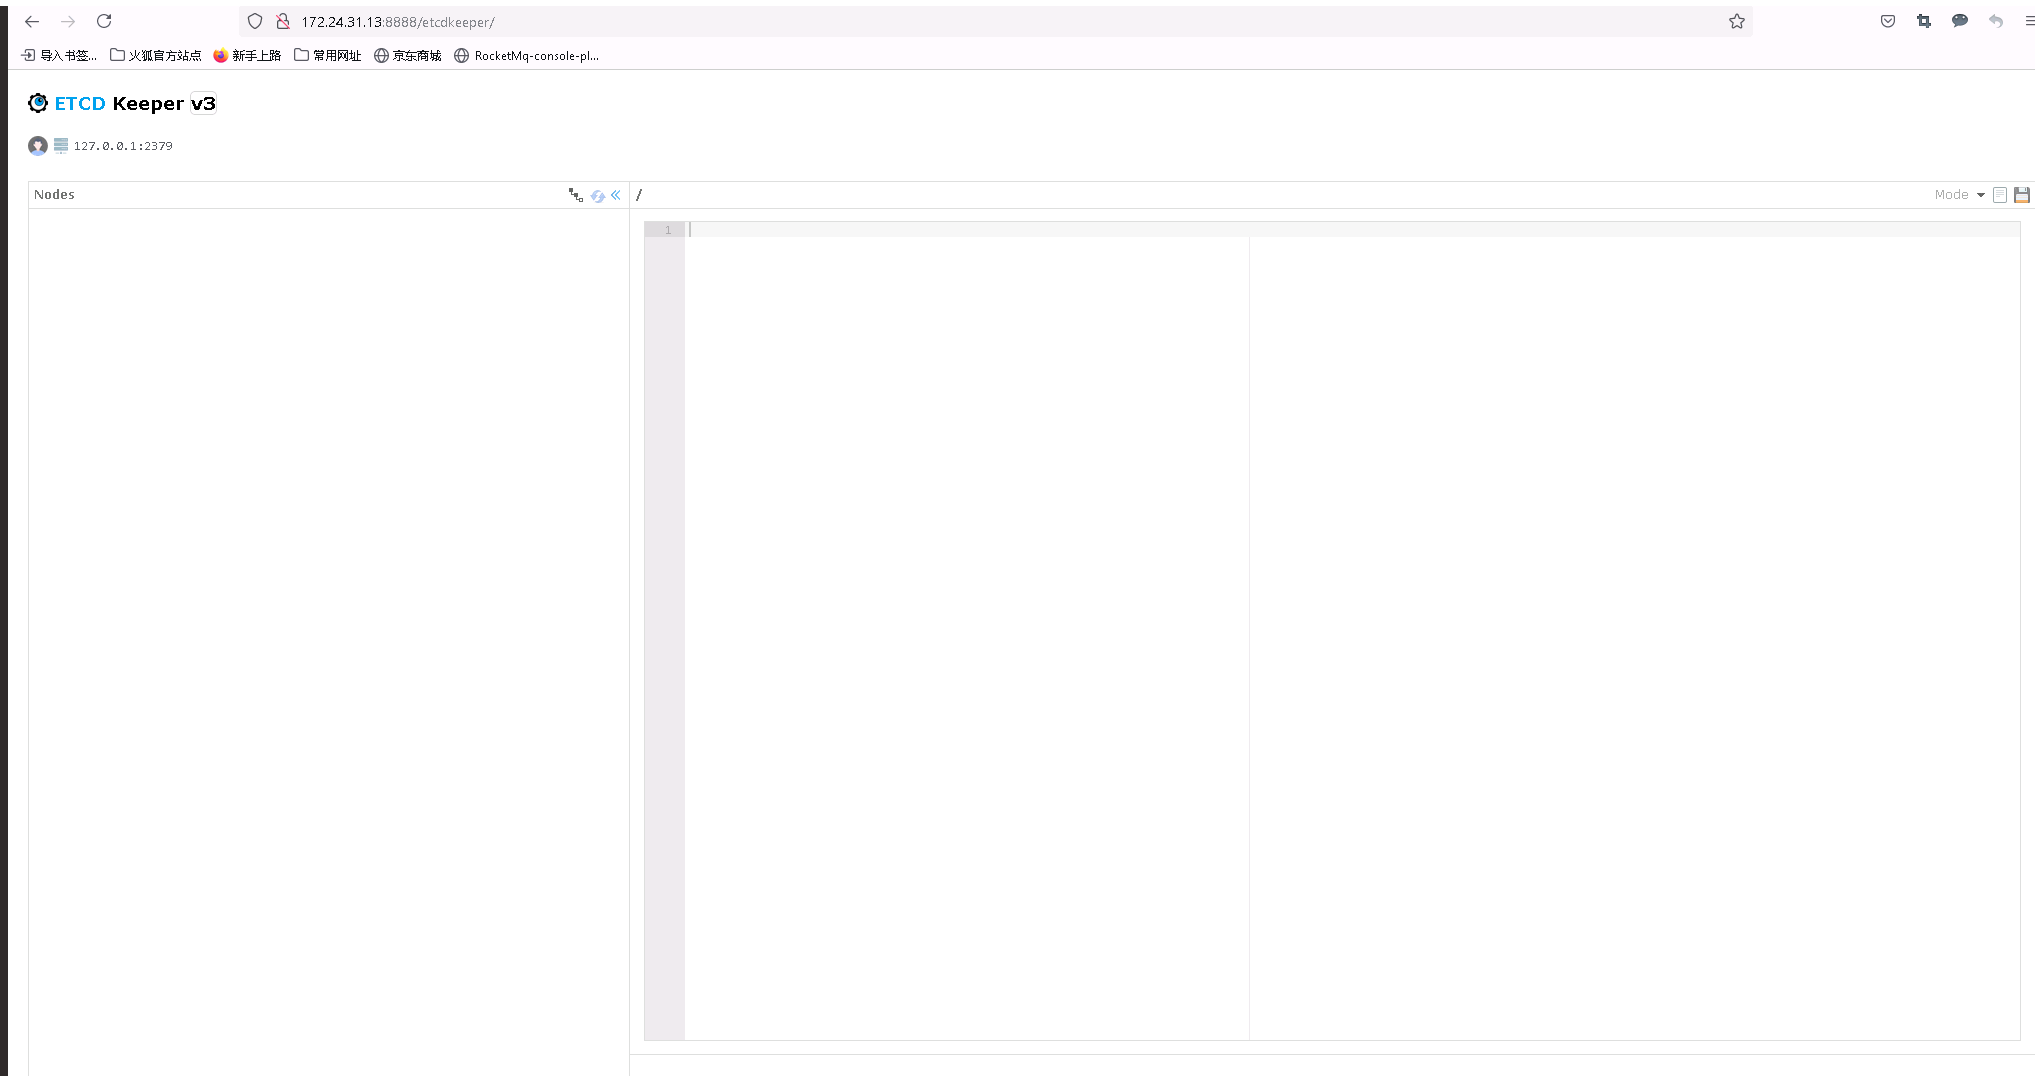2035x1076 pixels.
Task: Click the screenshot tool icon in browser toolbar
Action: tap(1923, 21)
